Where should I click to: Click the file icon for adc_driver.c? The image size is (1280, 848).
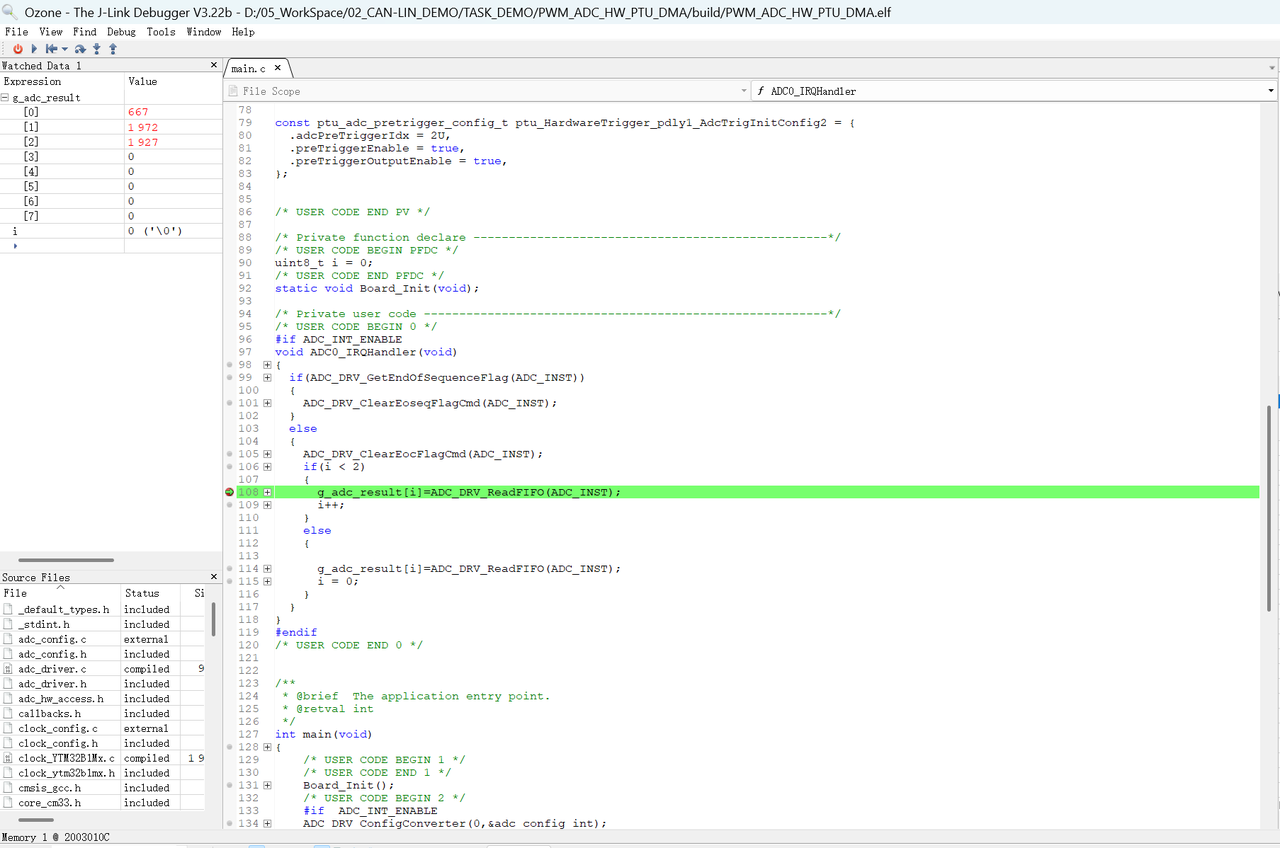click(8, 669)
